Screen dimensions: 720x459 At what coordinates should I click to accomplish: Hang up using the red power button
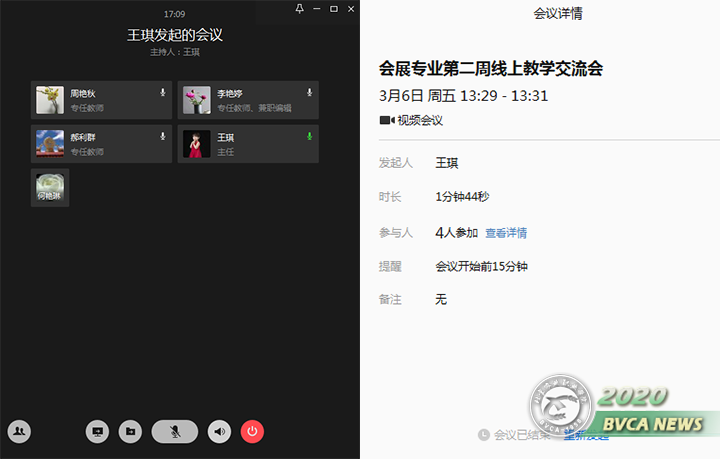coord(252,431)
